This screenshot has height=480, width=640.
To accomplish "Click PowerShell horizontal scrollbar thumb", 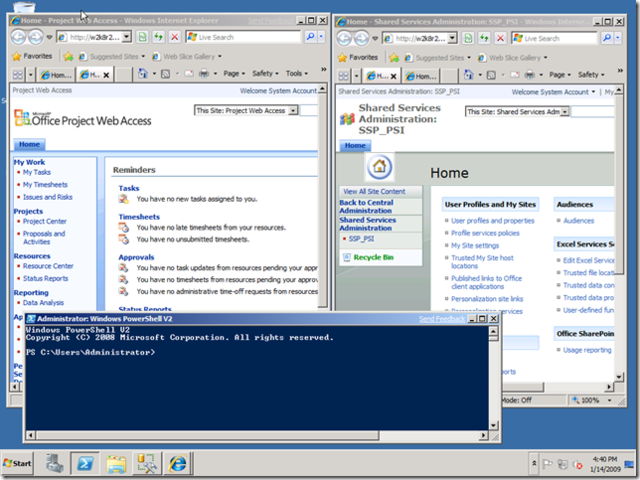I will [207, 436].
